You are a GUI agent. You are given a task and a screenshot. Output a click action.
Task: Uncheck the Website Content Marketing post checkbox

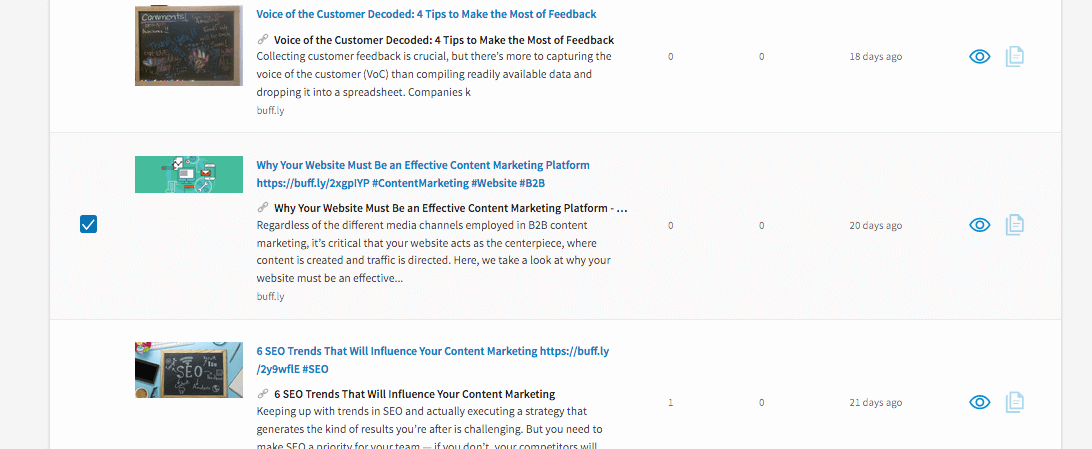(88, 225)
